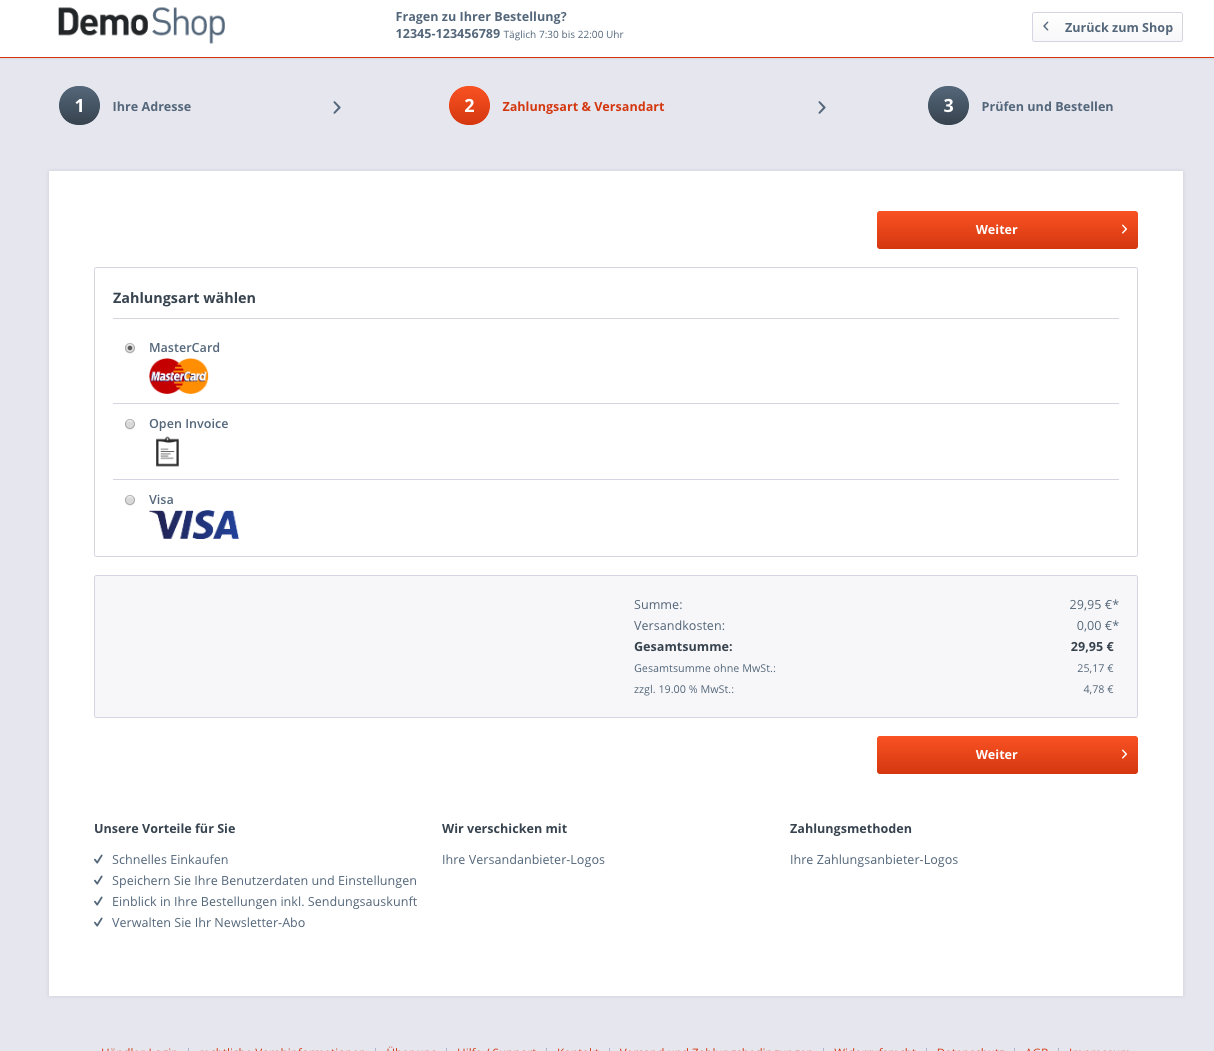Click the hotline number 12345-123456789
1214x1051 pixels.
pyautogui.click(x=447, y=34)
